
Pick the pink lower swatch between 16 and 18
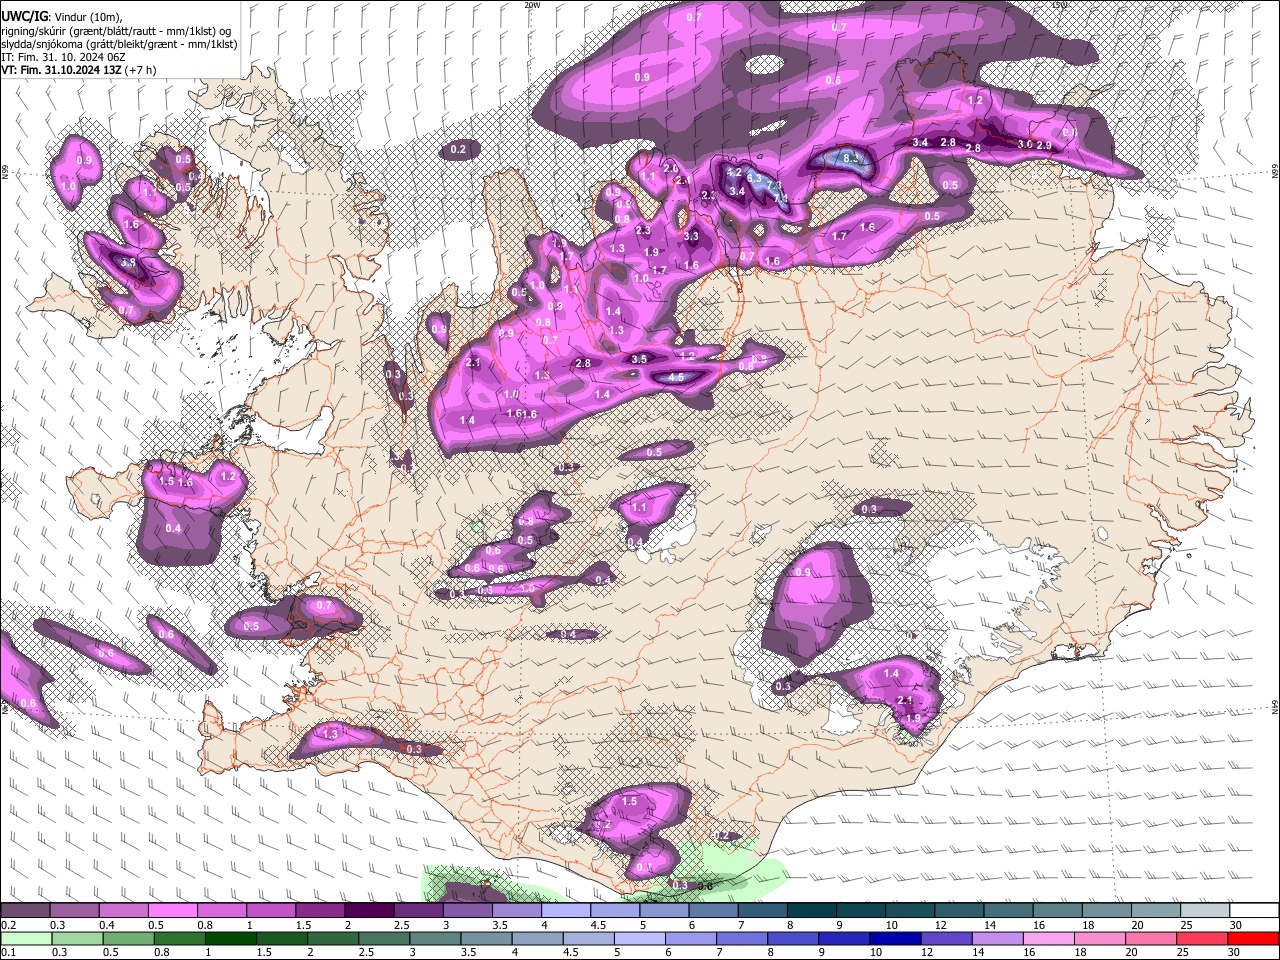tap(1049, 938)
